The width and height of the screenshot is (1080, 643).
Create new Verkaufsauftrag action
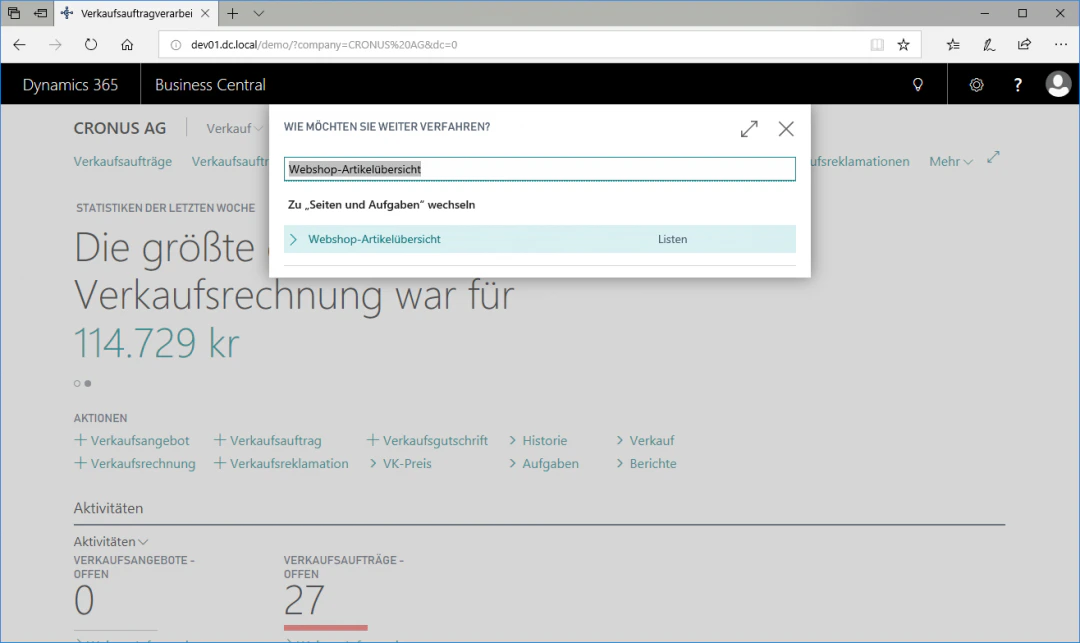[267, 441]
